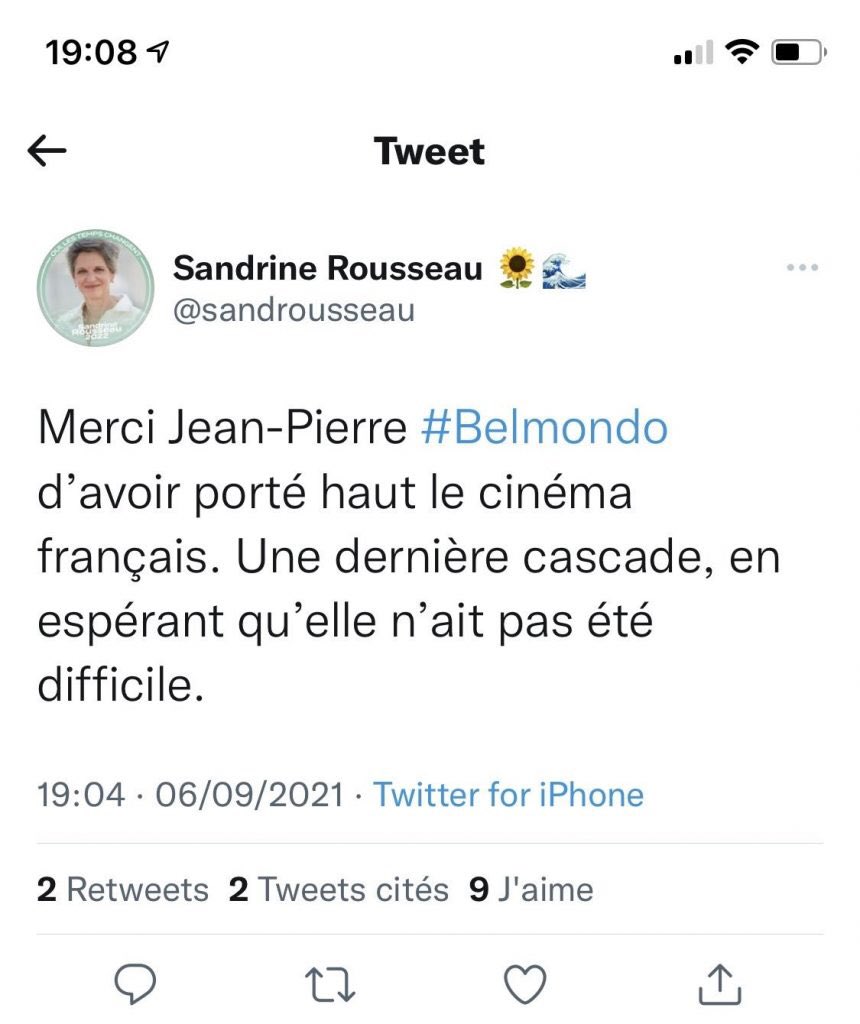
Task: Like the tweet with the heart icon
Action: [524, 986]
